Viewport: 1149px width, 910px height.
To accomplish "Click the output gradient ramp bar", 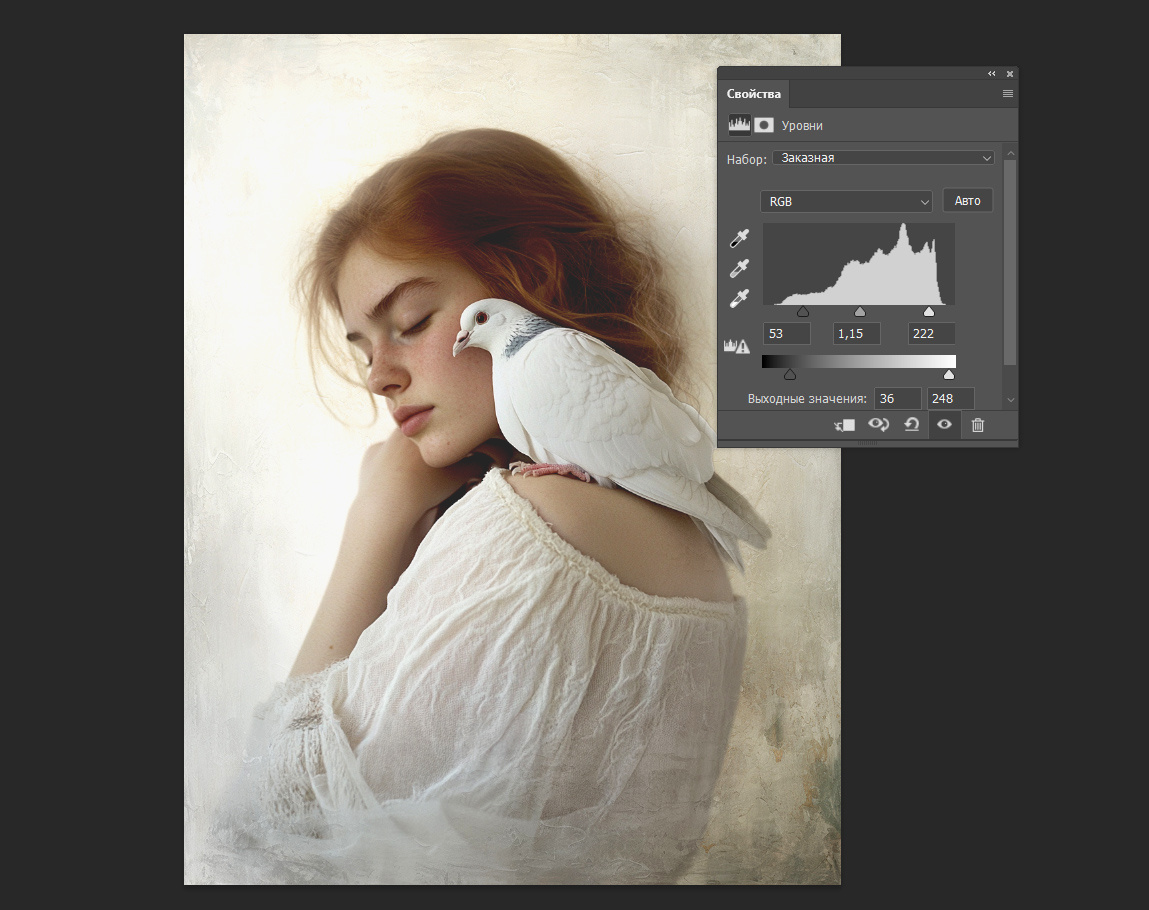I will click(x=859, y=361).
